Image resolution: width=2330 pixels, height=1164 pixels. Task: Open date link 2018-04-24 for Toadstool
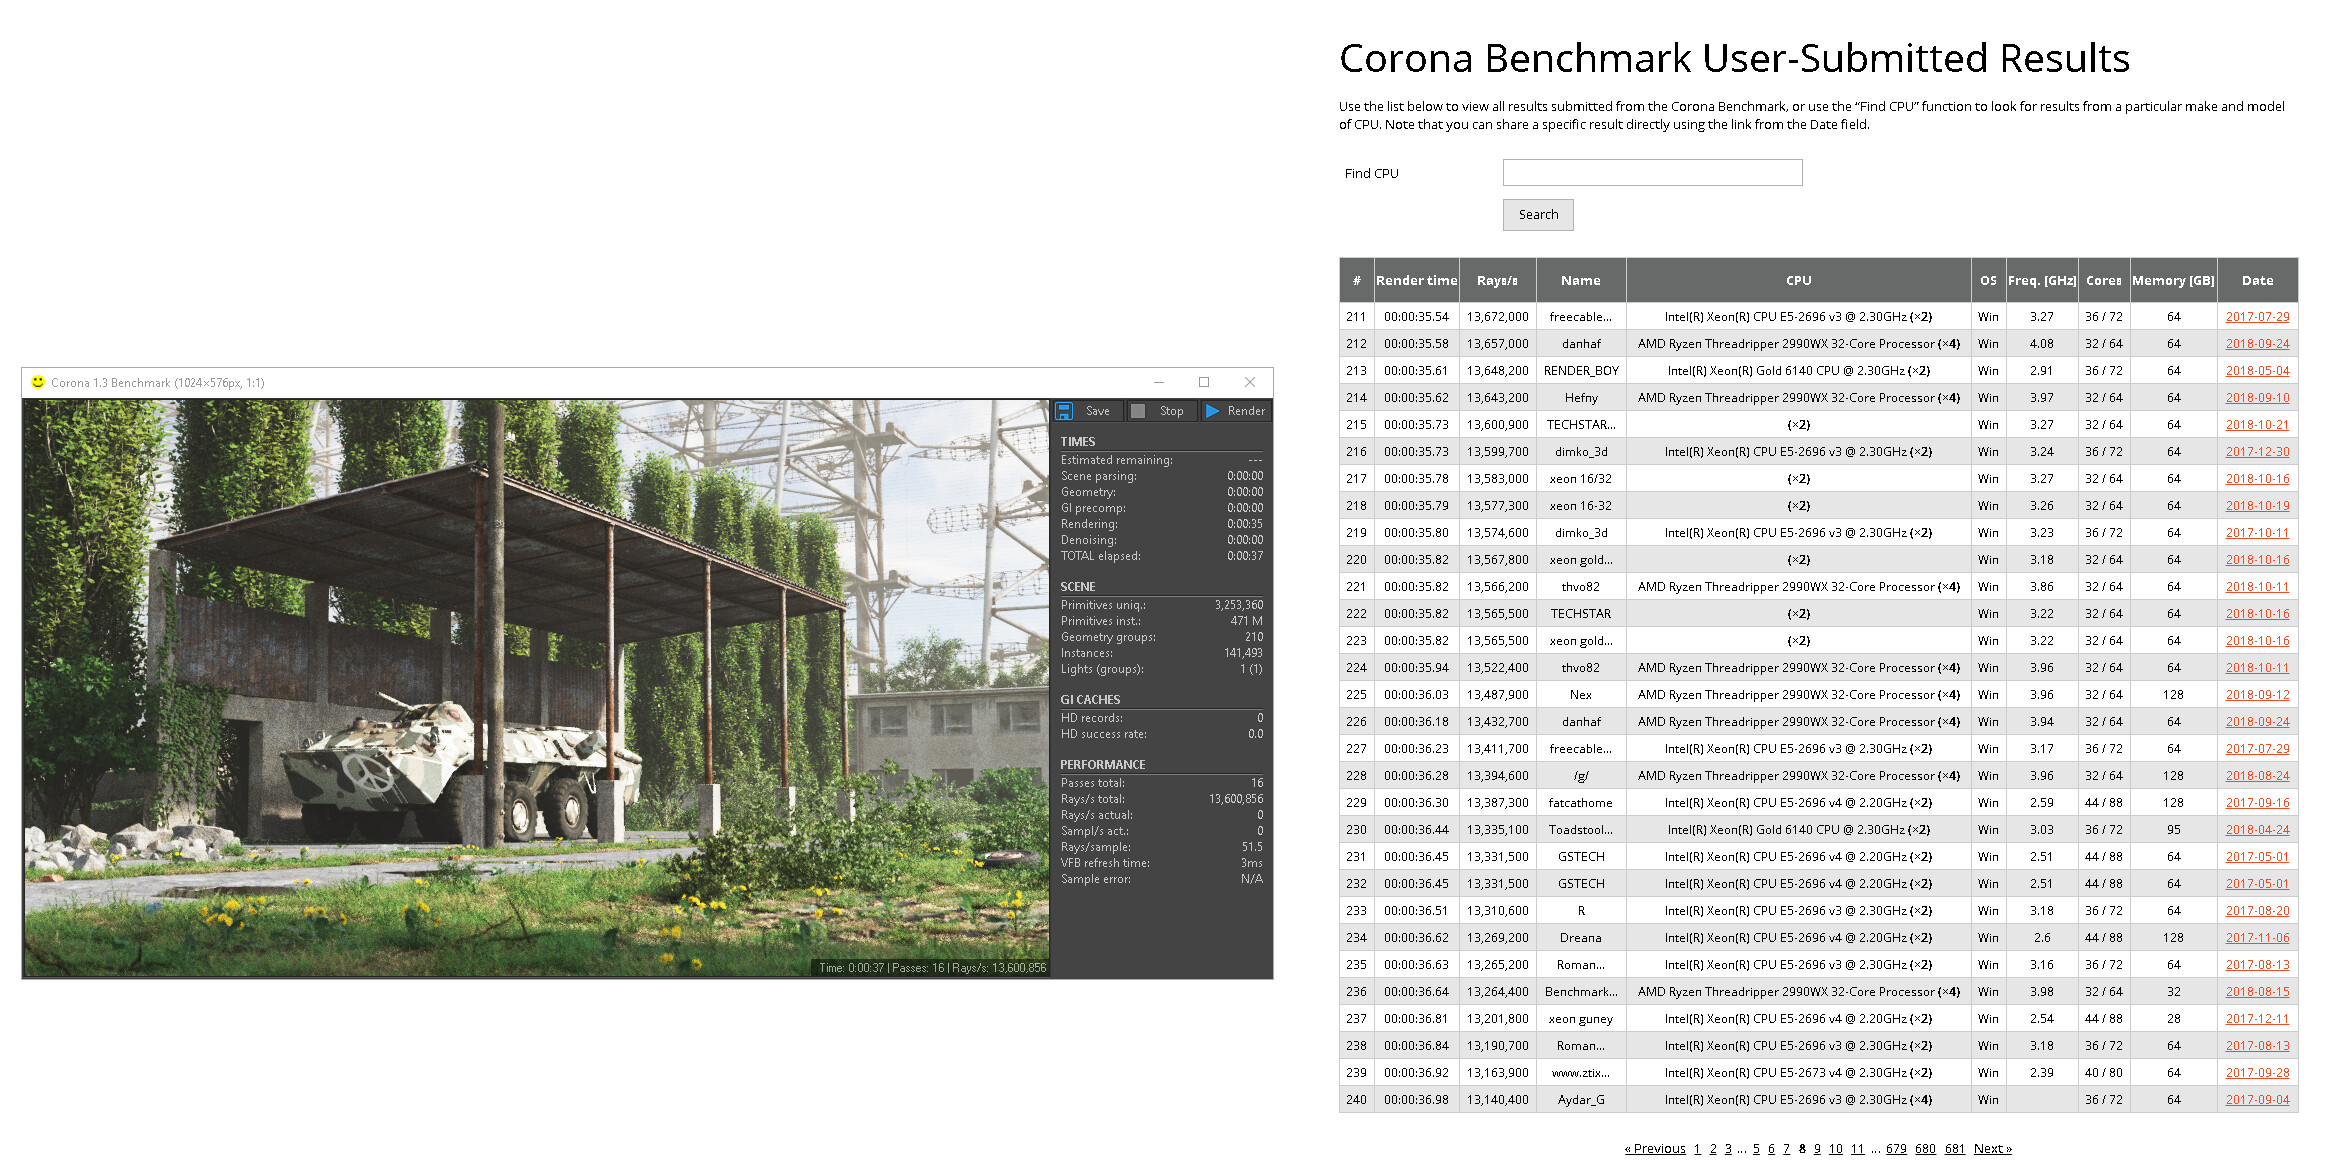(x=2257, y=829)
